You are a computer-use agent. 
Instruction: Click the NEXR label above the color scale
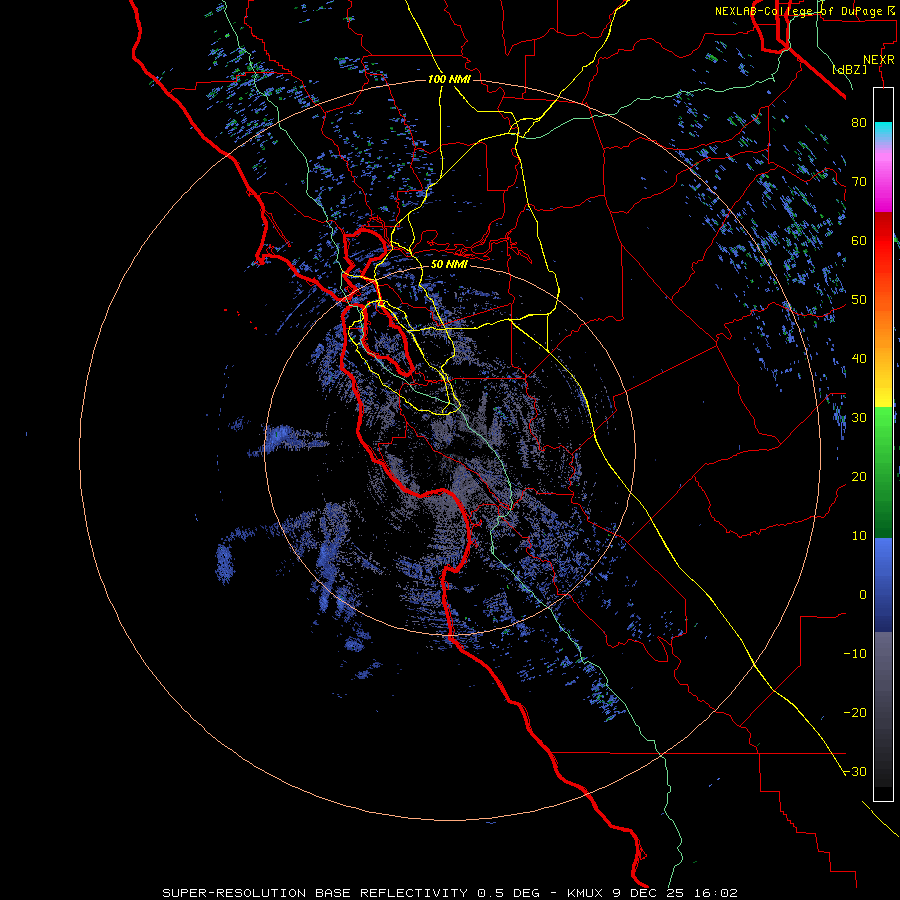(879, 60)
